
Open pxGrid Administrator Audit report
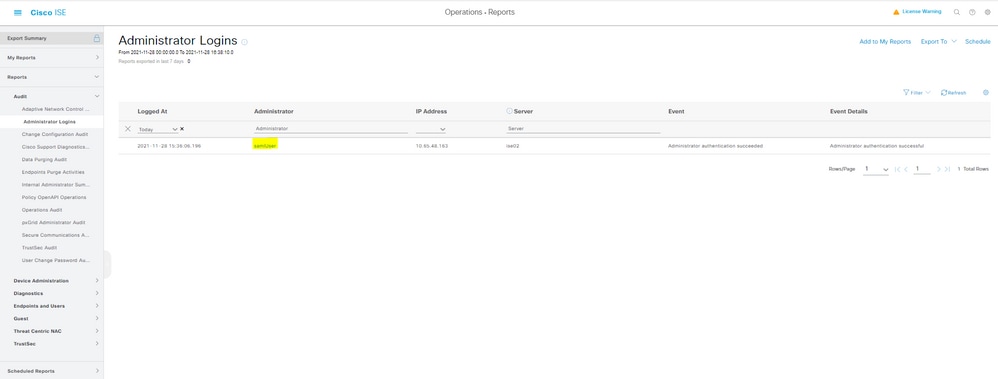coord(53,222)
